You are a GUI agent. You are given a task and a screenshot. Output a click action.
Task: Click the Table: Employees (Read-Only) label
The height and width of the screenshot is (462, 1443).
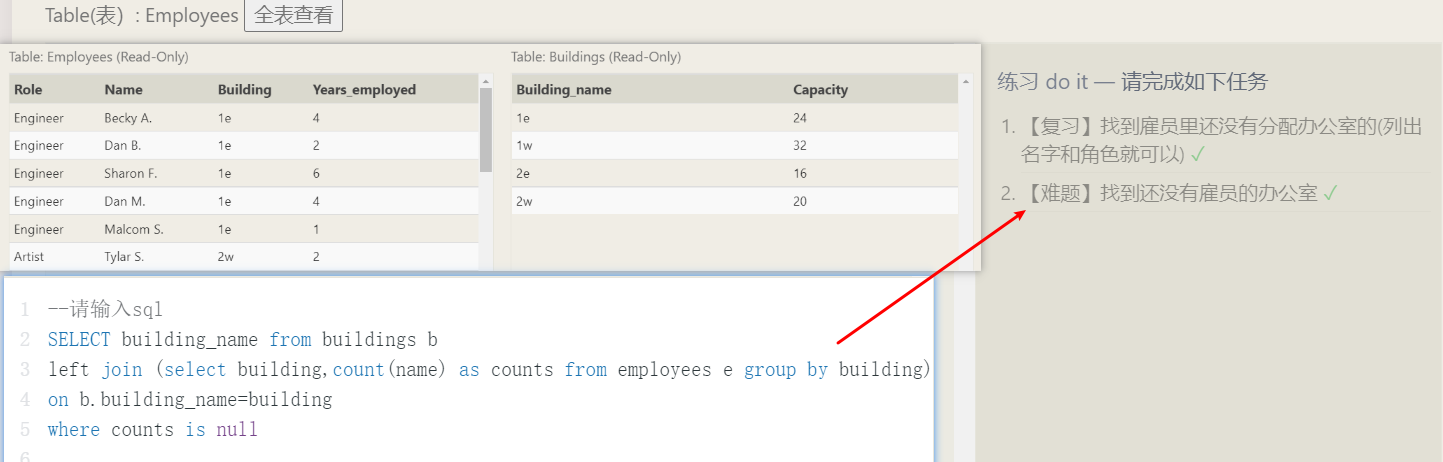pyautogui.click(x=98, y=57)
